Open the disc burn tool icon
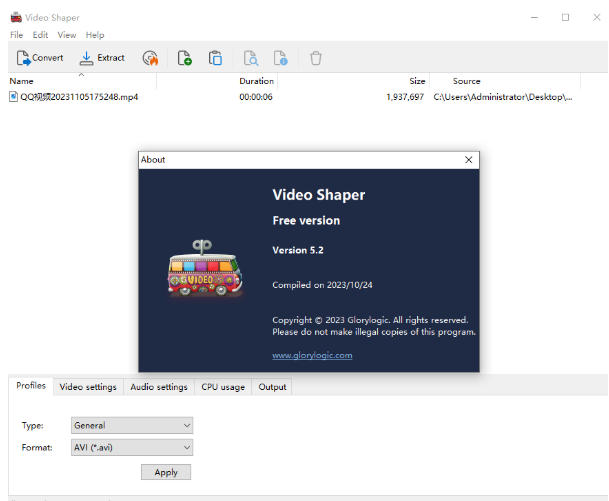 150,58
